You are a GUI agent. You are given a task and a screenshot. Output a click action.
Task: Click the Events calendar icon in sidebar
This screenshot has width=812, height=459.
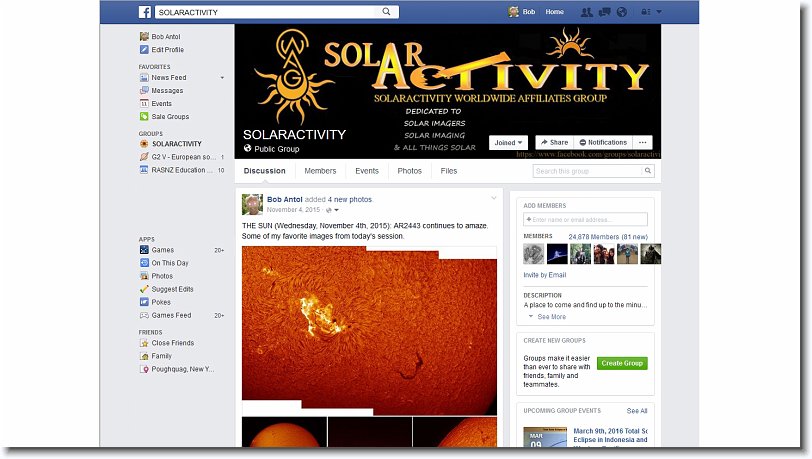pyautogui.click(x=144, y=104)
